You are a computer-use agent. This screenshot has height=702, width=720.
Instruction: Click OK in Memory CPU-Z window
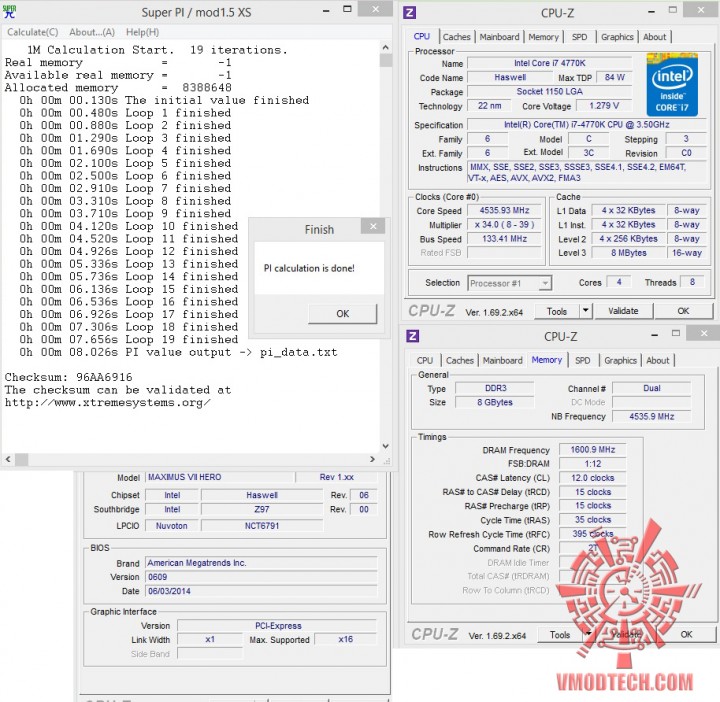point(686,635)
